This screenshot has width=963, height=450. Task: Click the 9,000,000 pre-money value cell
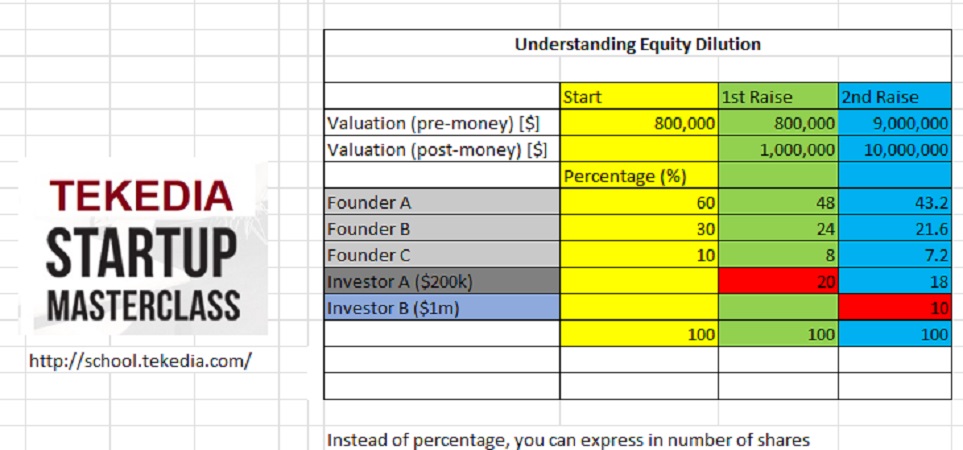pyautogui.click(x=894, y=123)
